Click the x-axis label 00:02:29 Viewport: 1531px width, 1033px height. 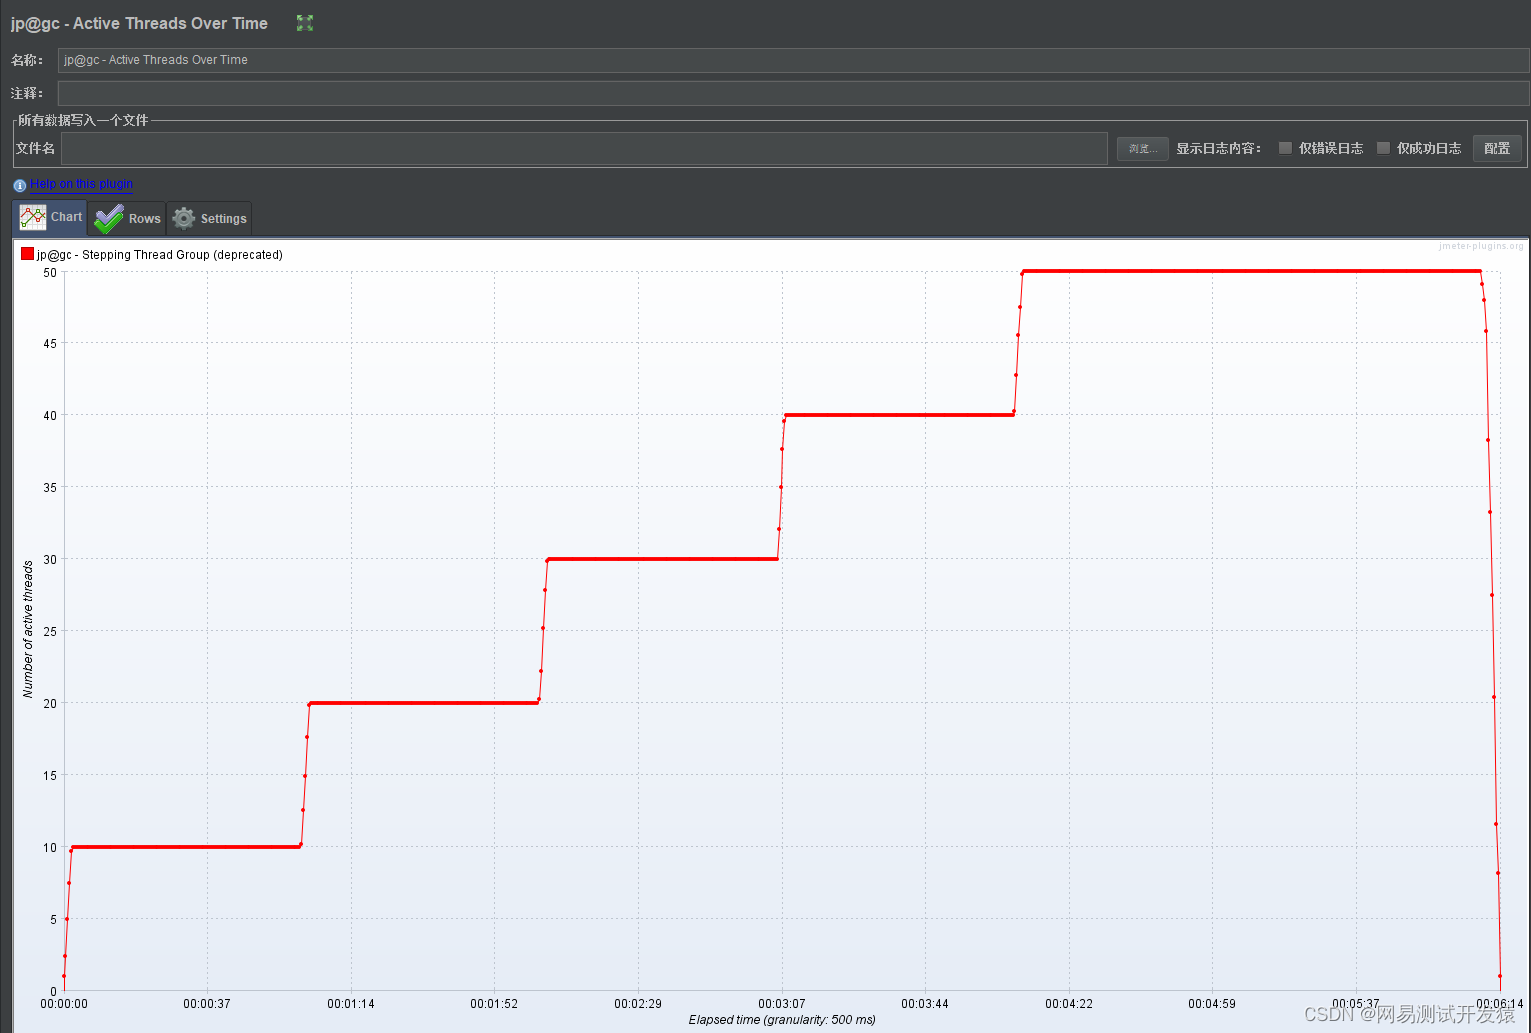point(638,1004)
